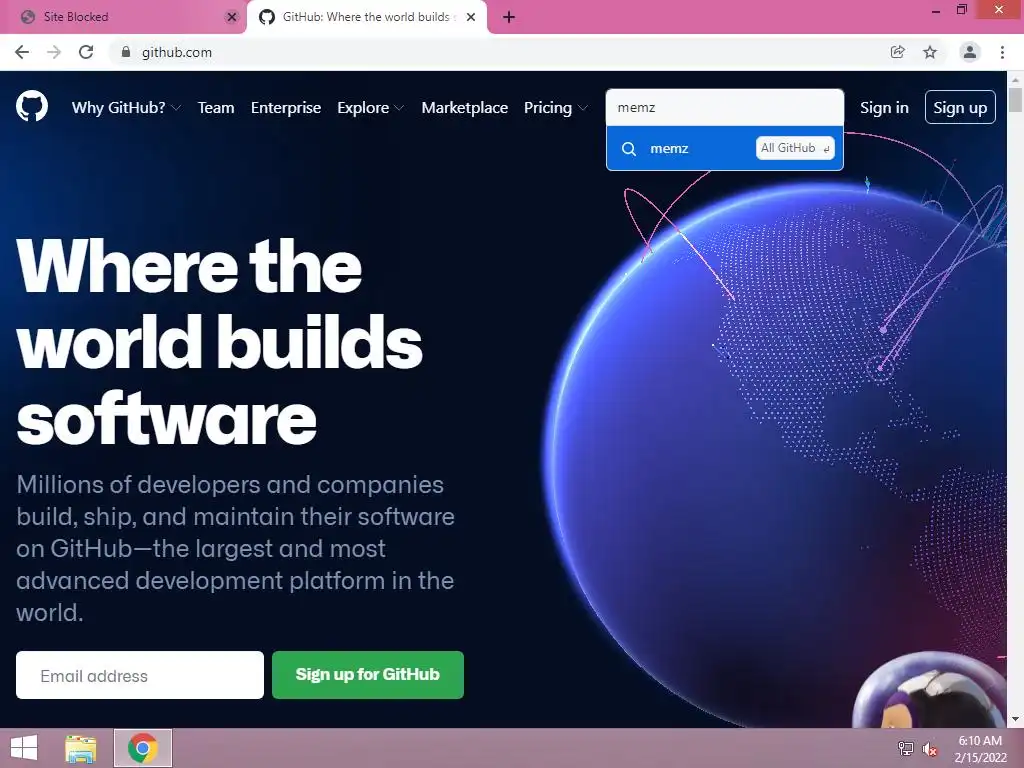Screen dimensions: 1024x768
Task: Share this page icon in address bar
Action: click(898, 52)
